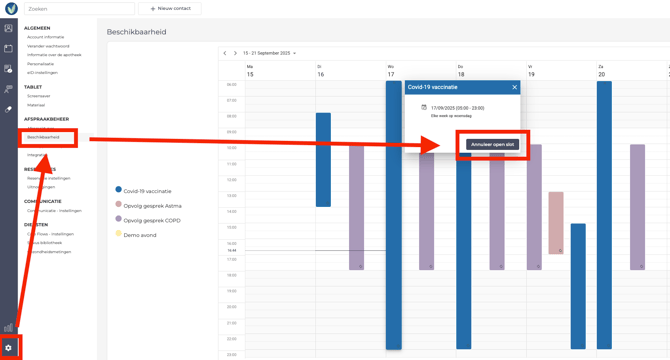Open Materiaal under Tablet
The width and height of the screenshot is (670, 360).
(x=36, y=105)
